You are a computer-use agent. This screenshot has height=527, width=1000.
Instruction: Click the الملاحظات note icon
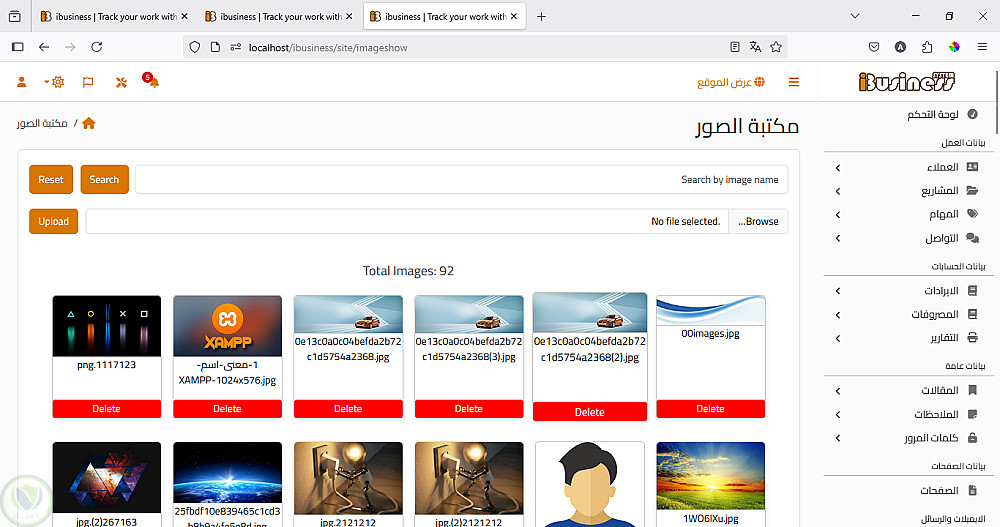point(973,414)
